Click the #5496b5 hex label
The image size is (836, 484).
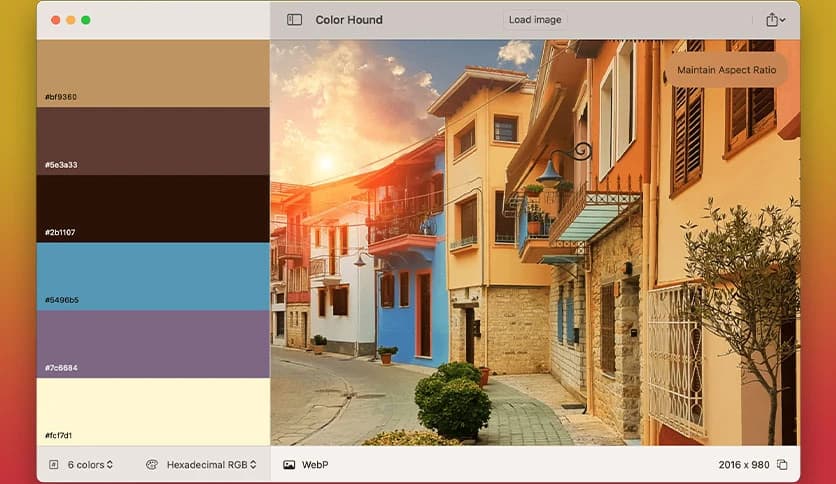pyautogui.click(x=62, y=300)
